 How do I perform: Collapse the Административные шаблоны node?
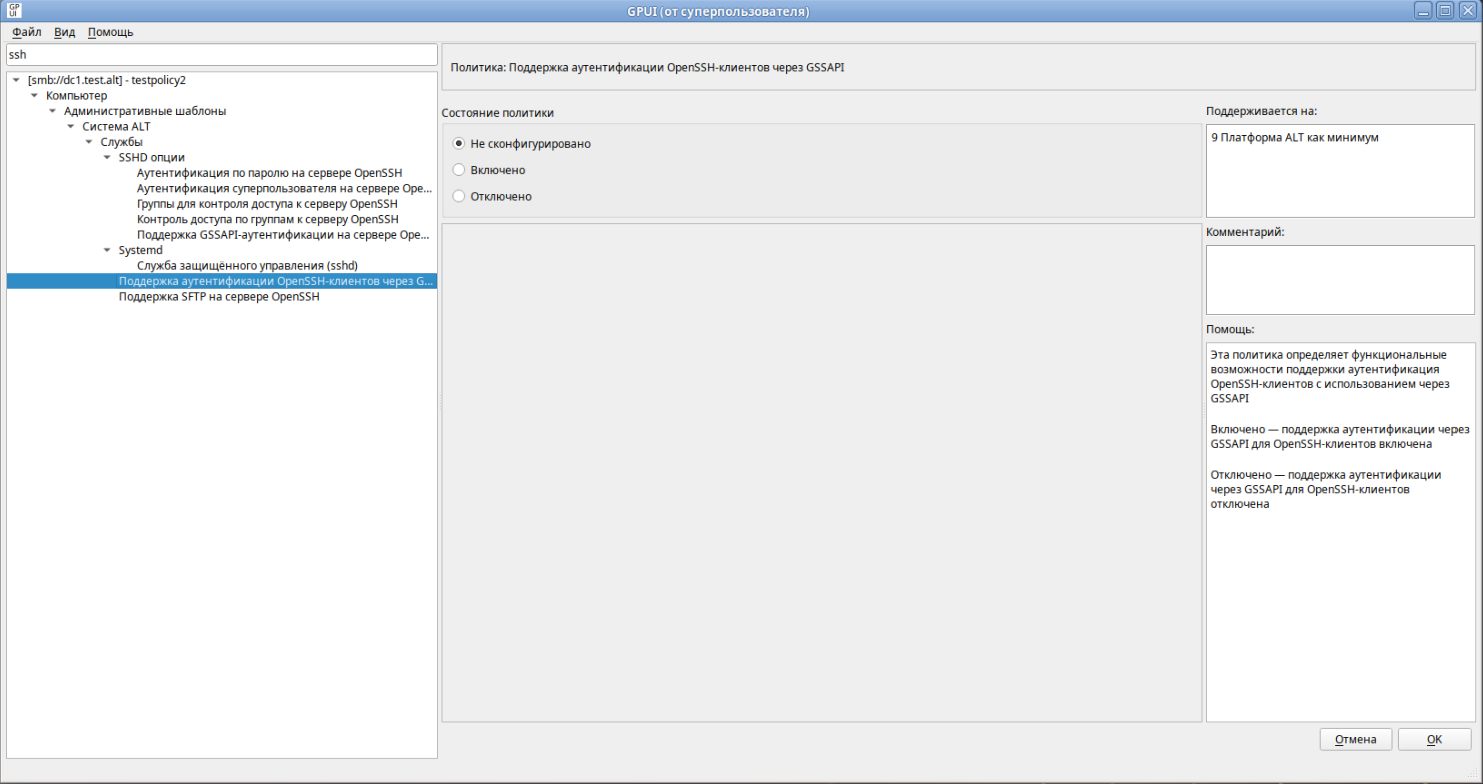[x=53, y=111]
